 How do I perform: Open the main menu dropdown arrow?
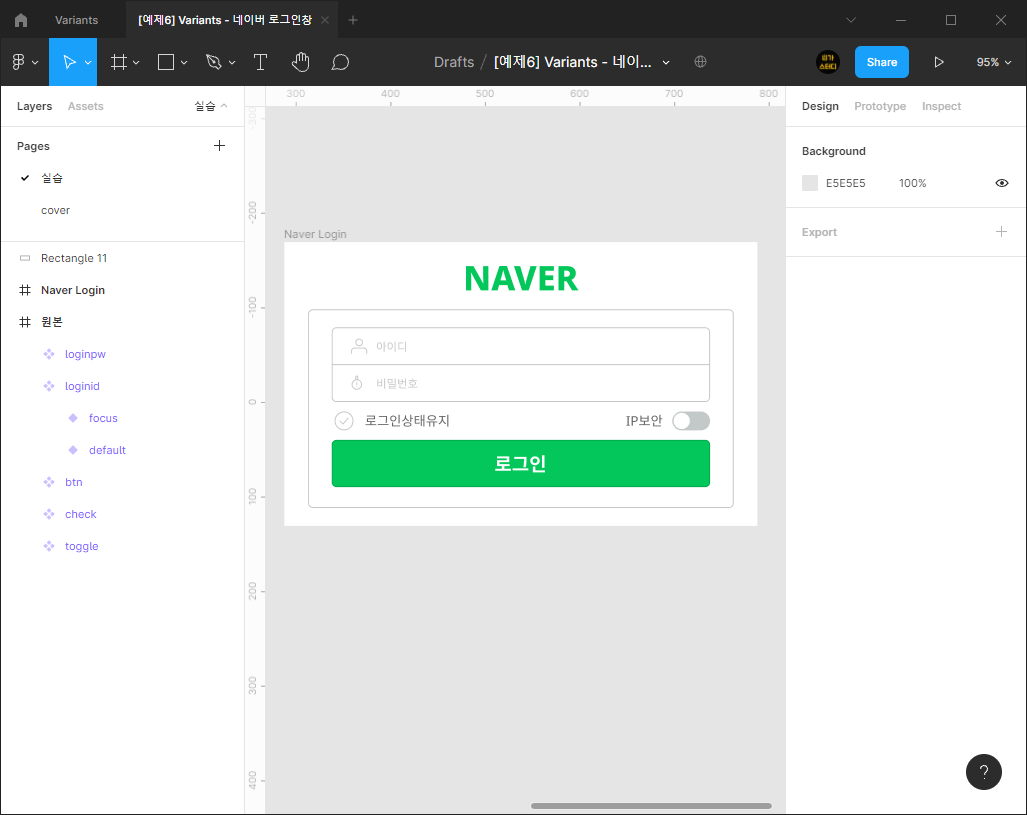point(35,62)
